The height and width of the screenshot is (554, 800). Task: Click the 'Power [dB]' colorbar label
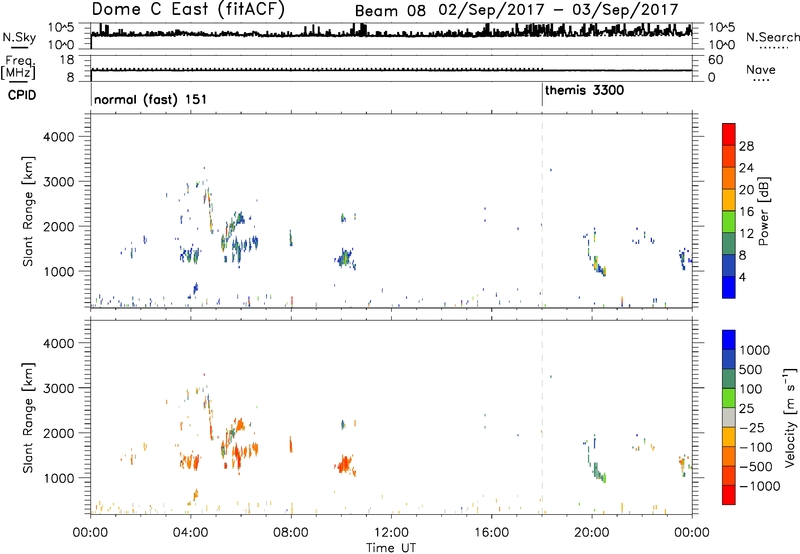click(x=764, y=211)
